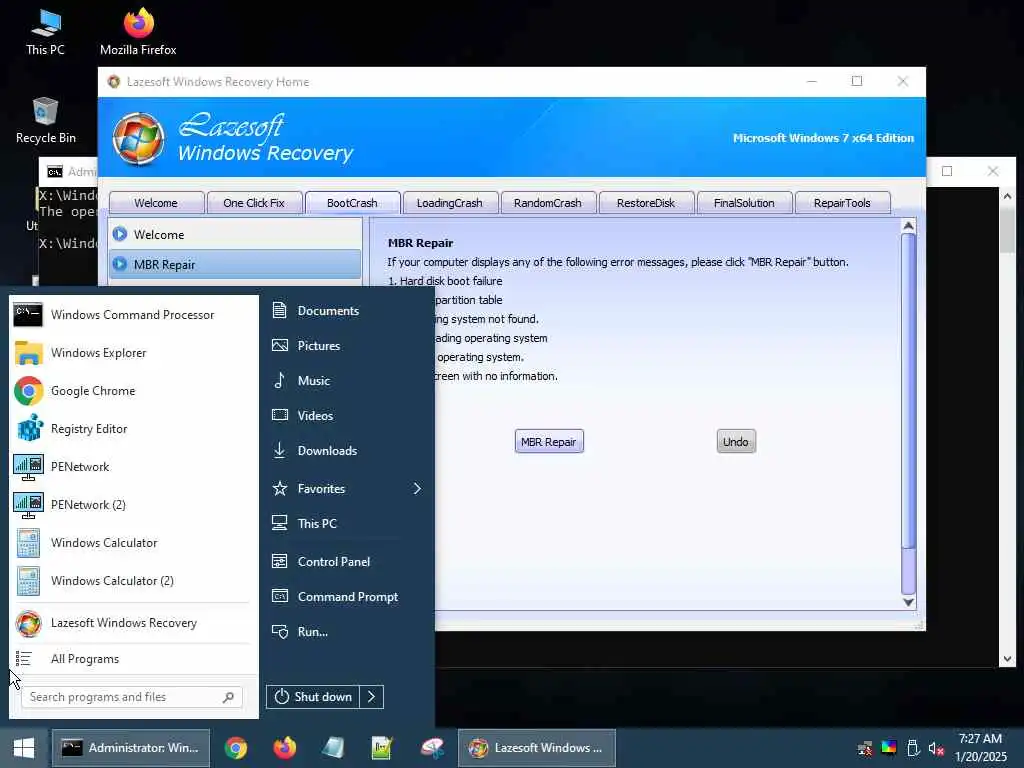Focus the Search programs and files box
Viewport: 1024px width, 768px height.
[132, 697]
